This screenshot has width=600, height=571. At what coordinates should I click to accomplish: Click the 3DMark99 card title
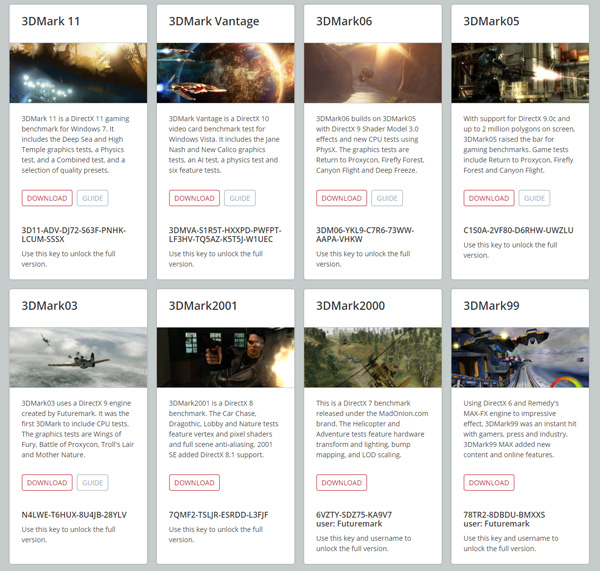click(491, 306)
